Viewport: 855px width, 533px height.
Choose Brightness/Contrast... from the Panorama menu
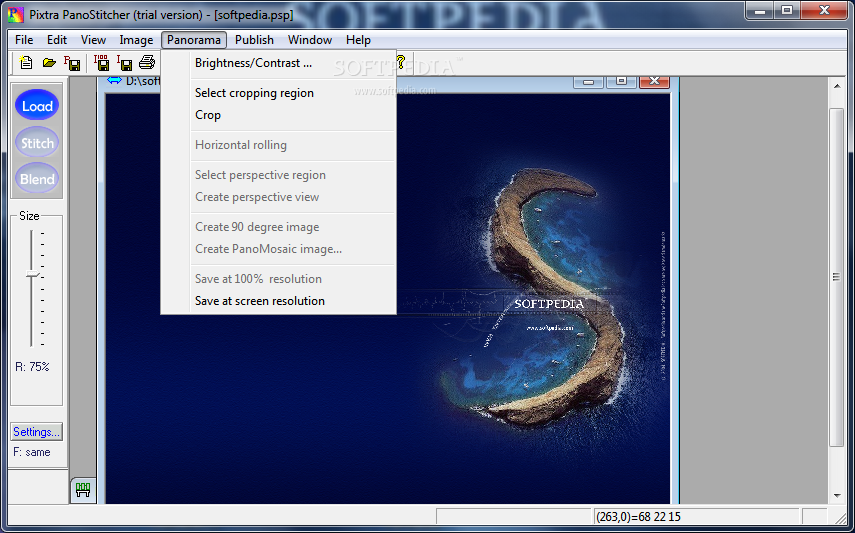(x=279, y=63)
